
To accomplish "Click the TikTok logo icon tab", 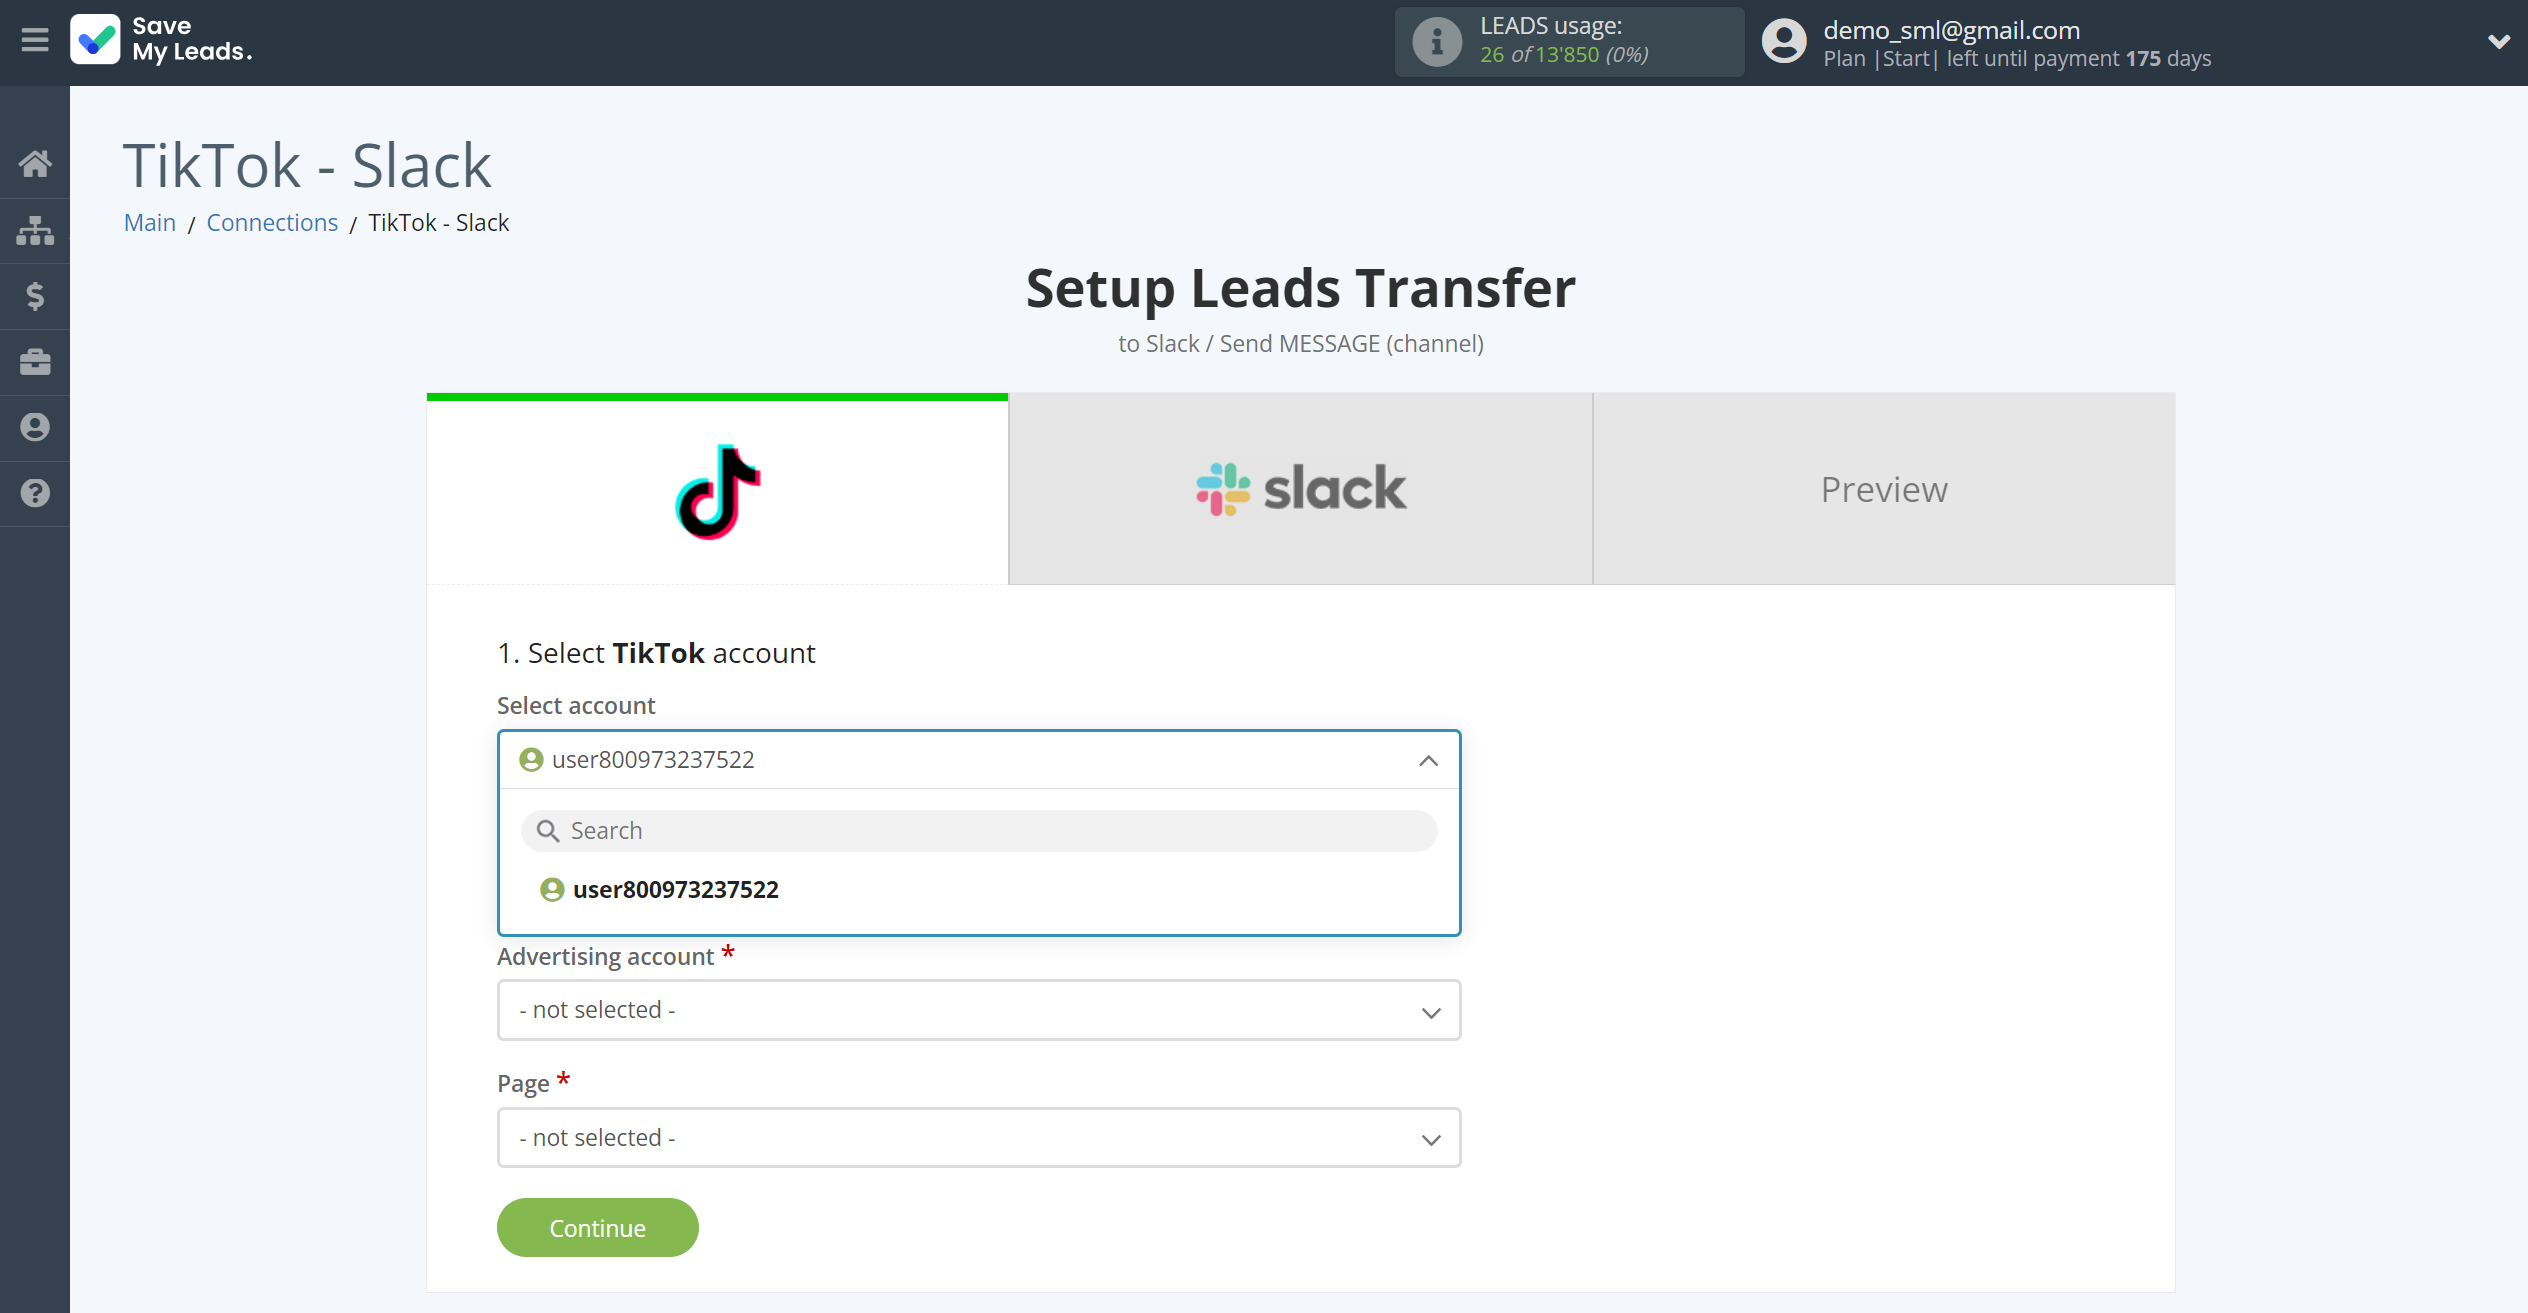I will 717,488.
